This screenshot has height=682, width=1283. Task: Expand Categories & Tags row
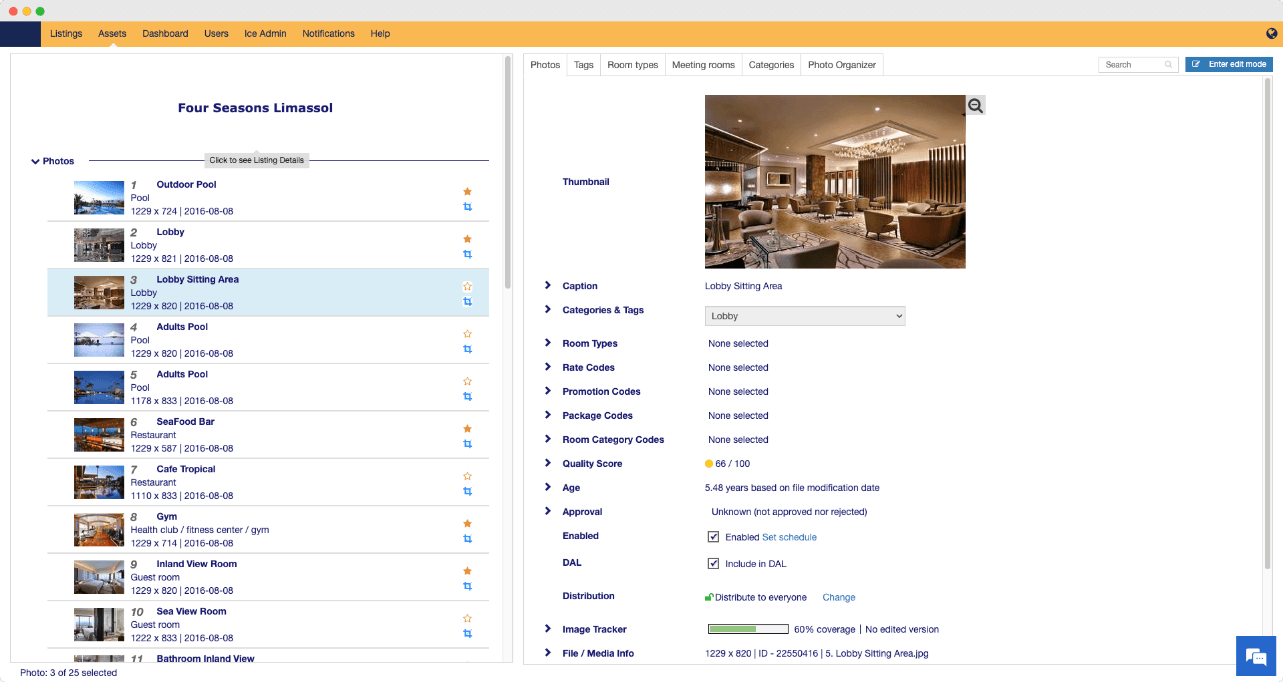pyautogui.click(x=548, y=309)
